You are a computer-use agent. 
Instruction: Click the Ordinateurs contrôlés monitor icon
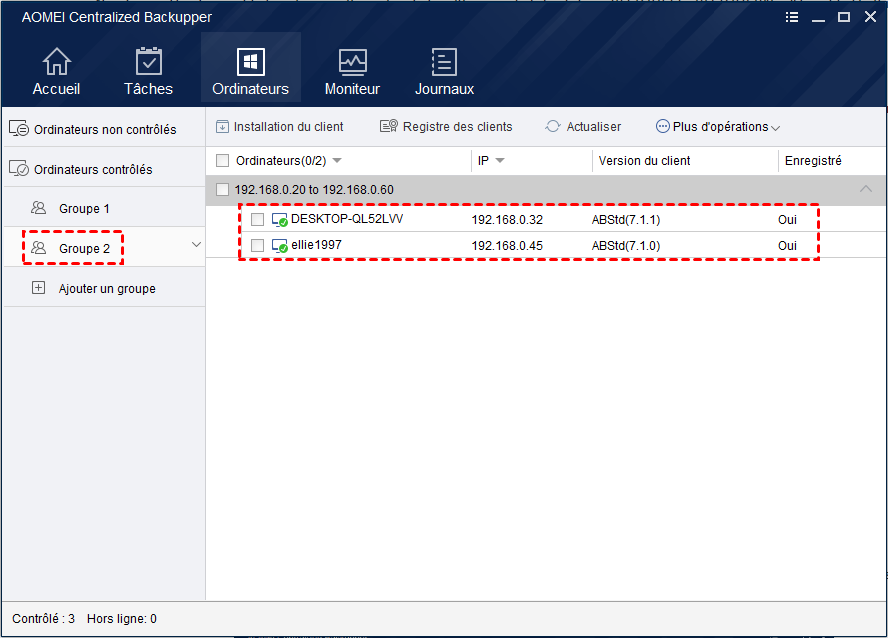(x=19, y=168)
